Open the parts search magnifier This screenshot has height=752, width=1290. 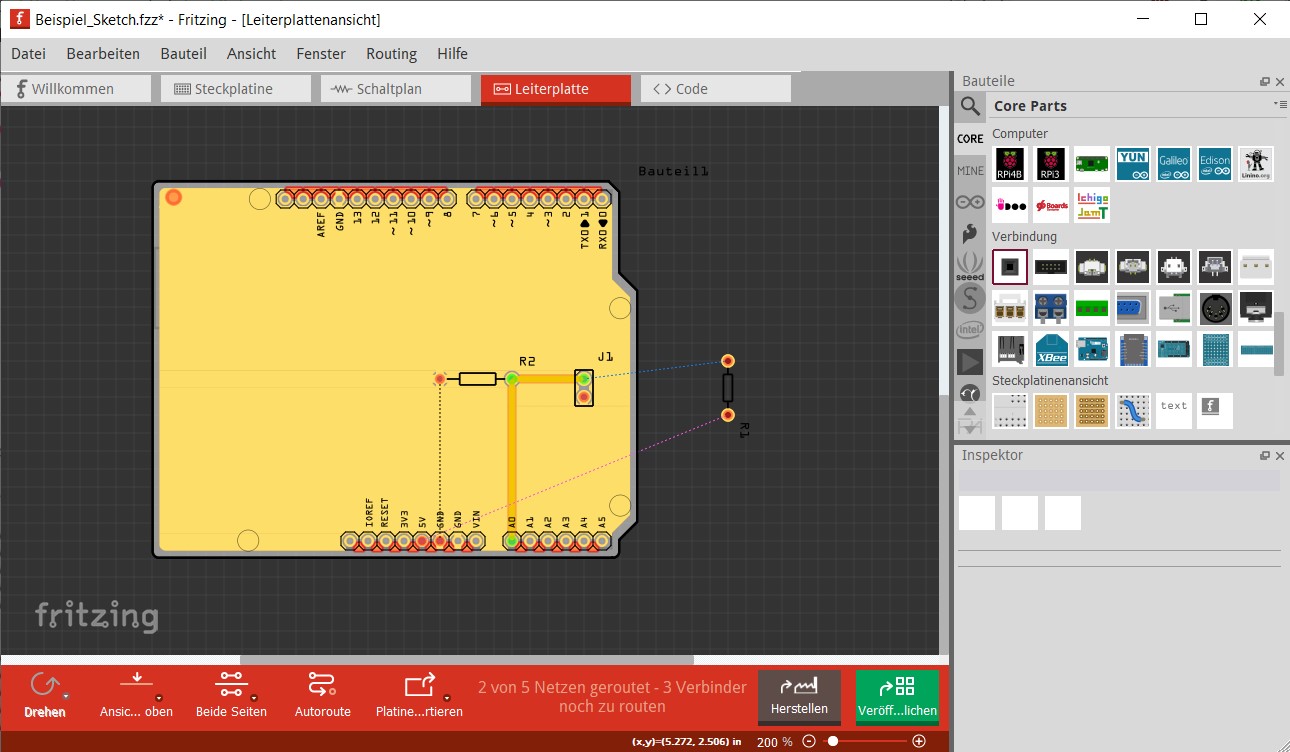click(x=970, y=106)
